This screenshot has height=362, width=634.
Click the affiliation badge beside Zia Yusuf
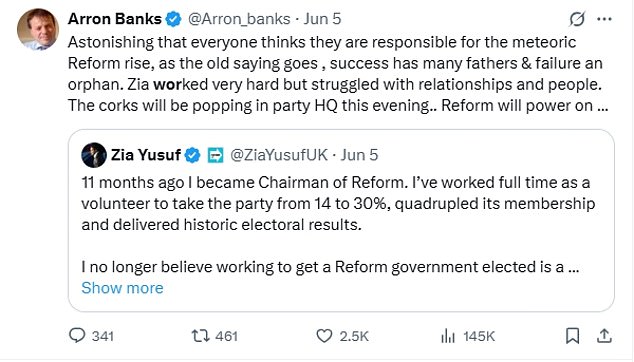(x=216, y=155)
